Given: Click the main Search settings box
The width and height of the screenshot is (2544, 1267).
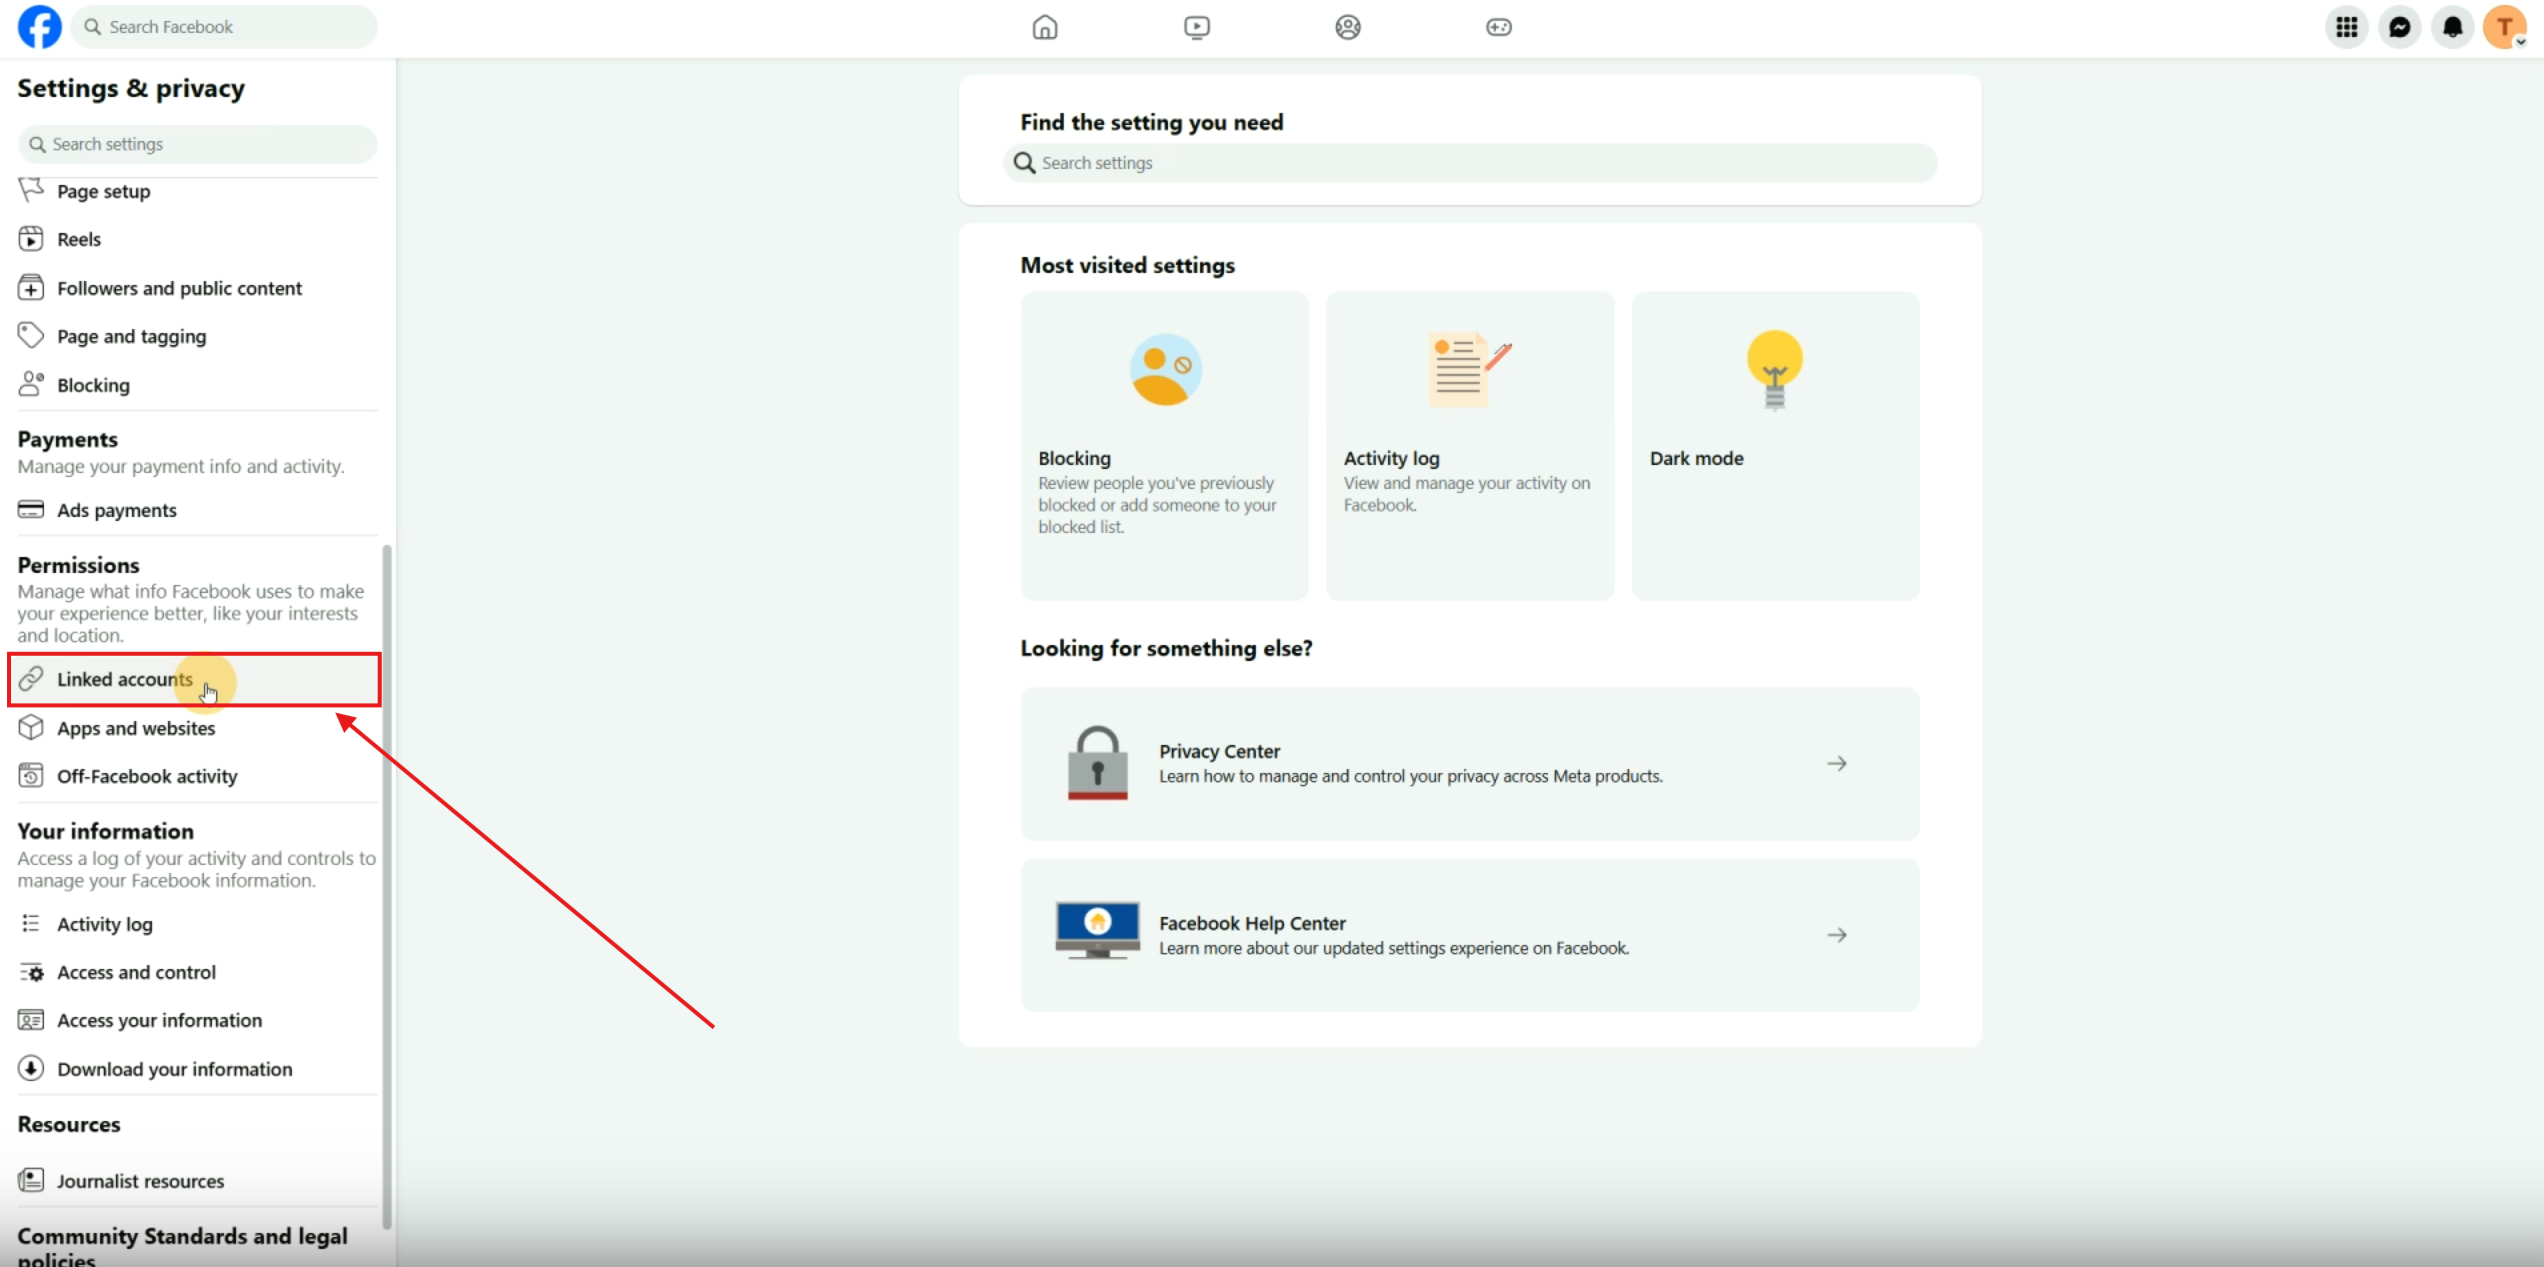Looking at the screenshot, I should pyautogui.click(x=1470, y=163).
